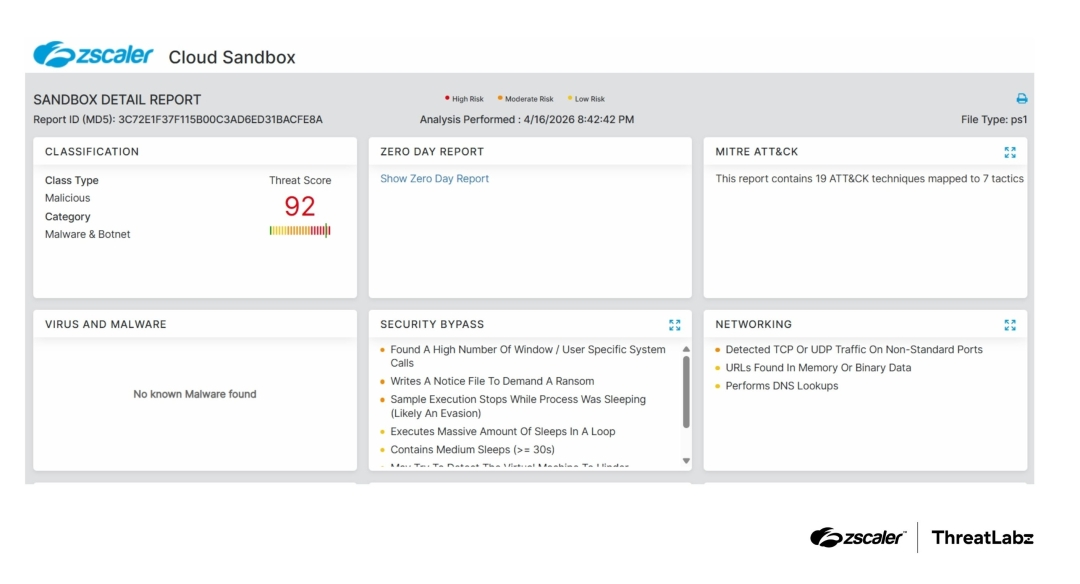
Task: Print the sandbox detail report
Action: tap(1021, 98)
